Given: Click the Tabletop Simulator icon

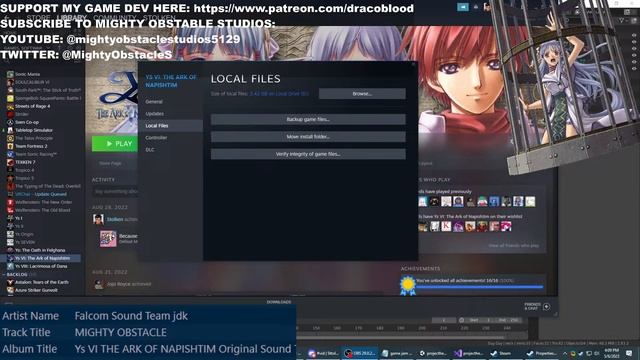Looking at the screenshot, I should [10, 130].
